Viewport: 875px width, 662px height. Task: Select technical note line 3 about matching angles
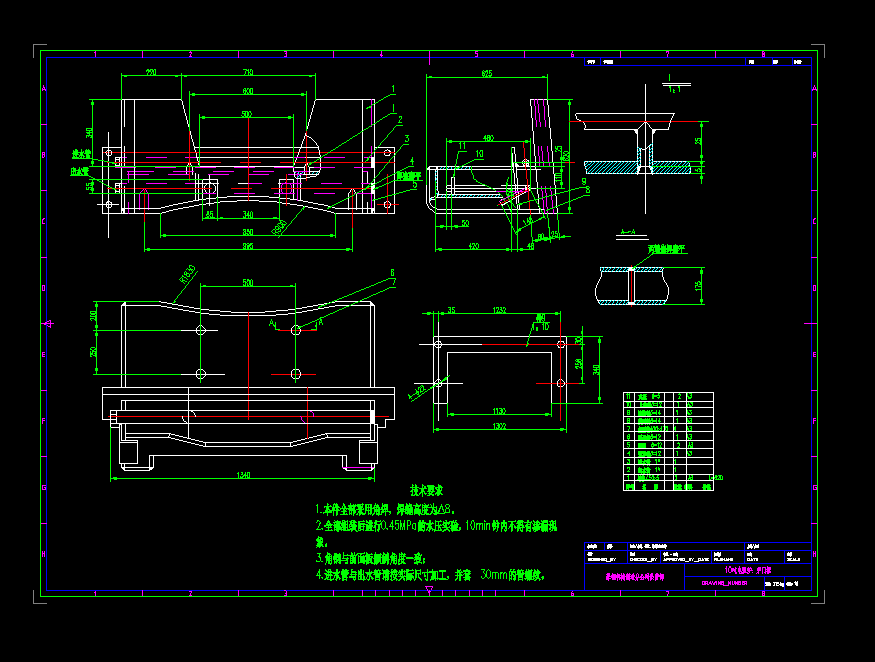371,558
